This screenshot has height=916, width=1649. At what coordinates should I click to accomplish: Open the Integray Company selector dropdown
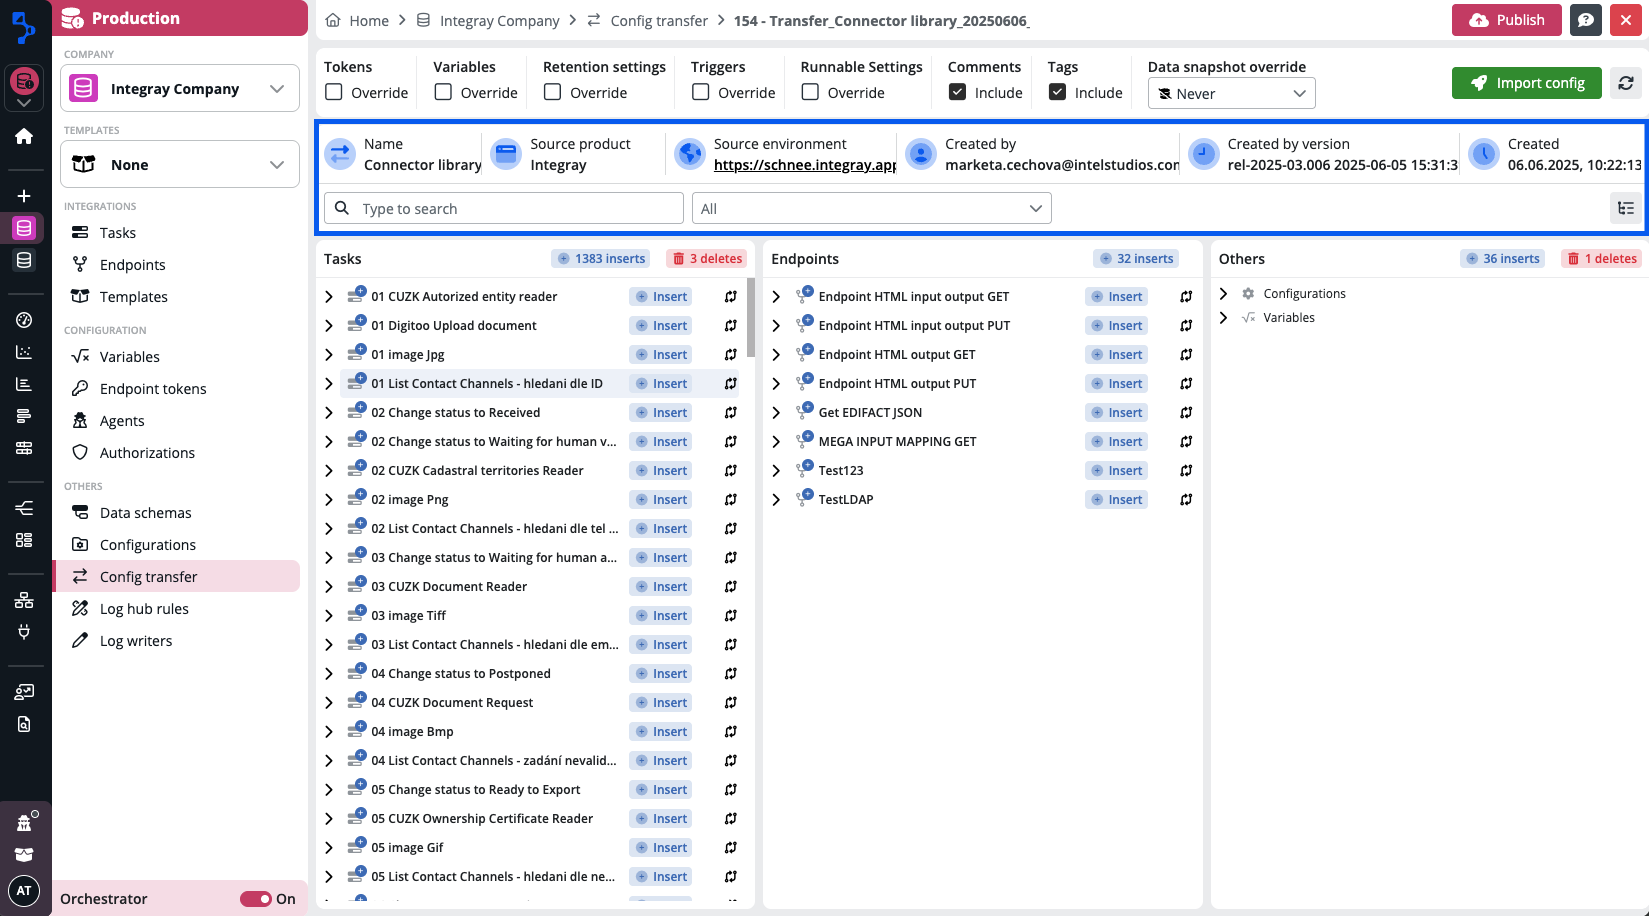180,89
